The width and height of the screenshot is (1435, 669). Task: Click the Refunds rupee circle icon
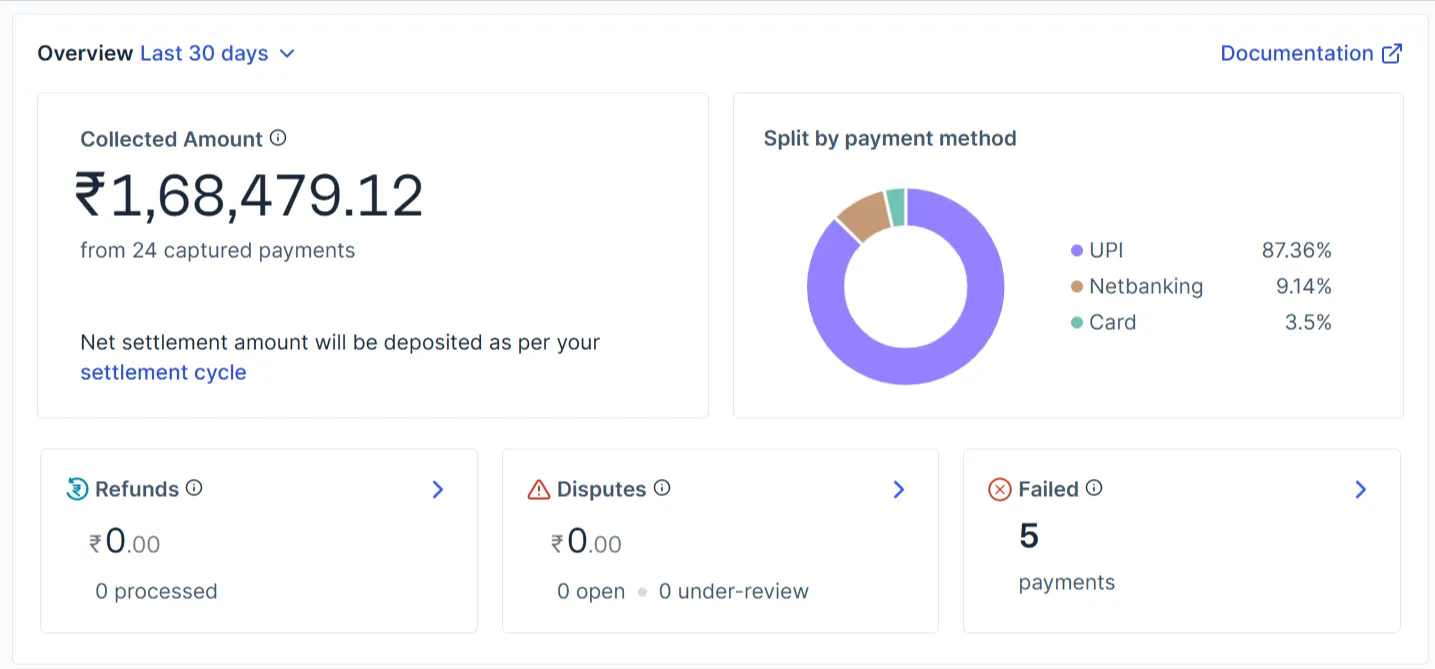coord(77,489)
